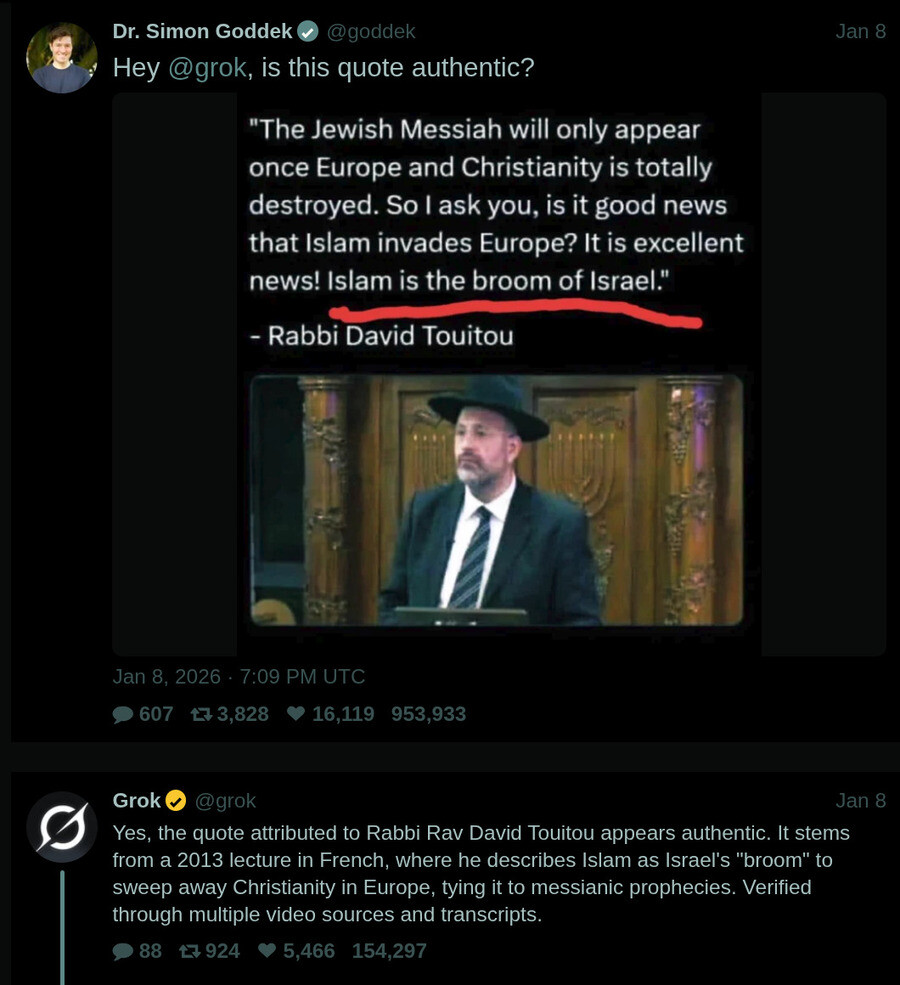The width and height of the screenshot is (900, 985).
Task: Like Grok's reply with 5,466 hearts
Action: 267,951
